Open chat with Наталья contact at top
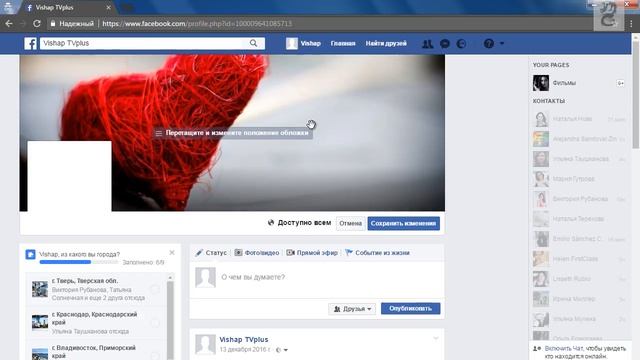640x360 pixels. (579, 119)
